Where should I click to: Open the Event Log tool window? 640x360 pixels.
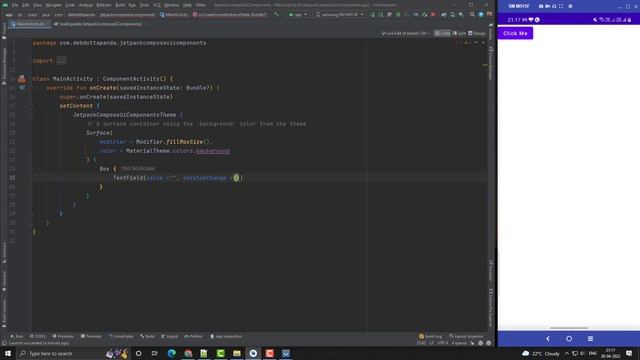click(431, 336)
